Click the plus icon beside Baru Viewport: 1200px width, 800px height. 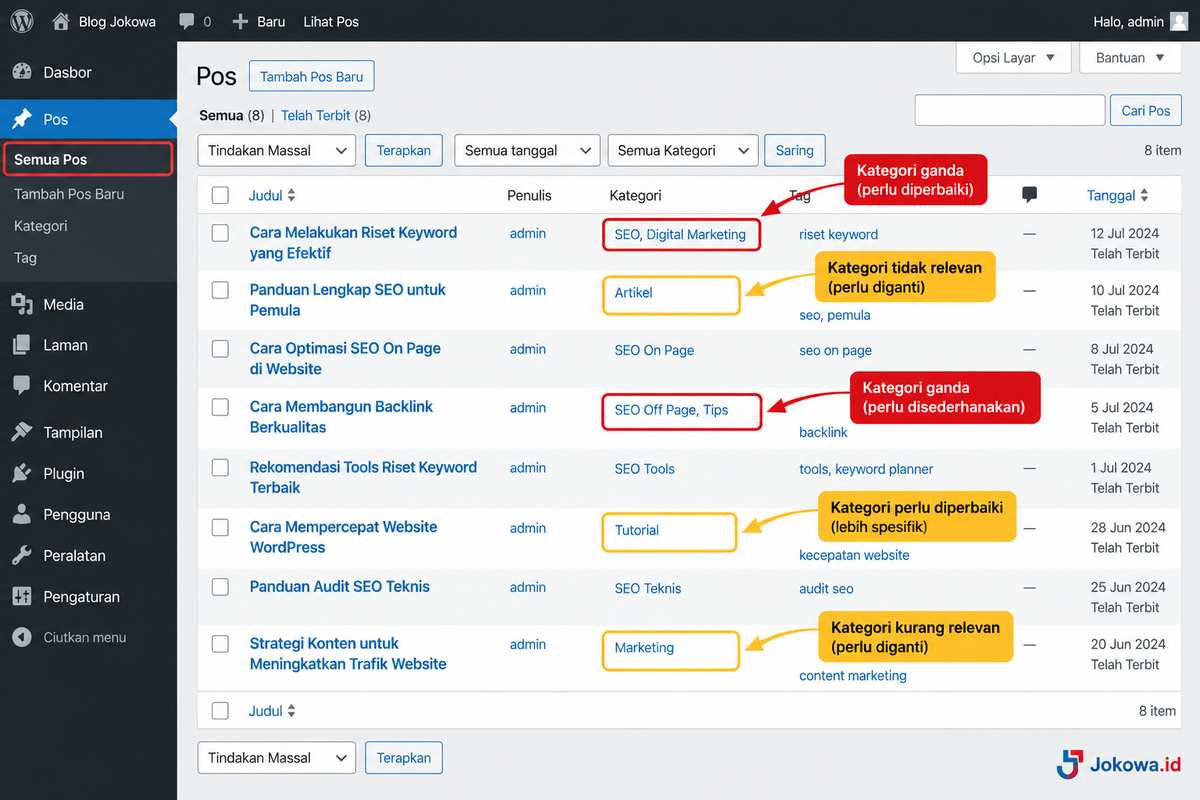240,21
